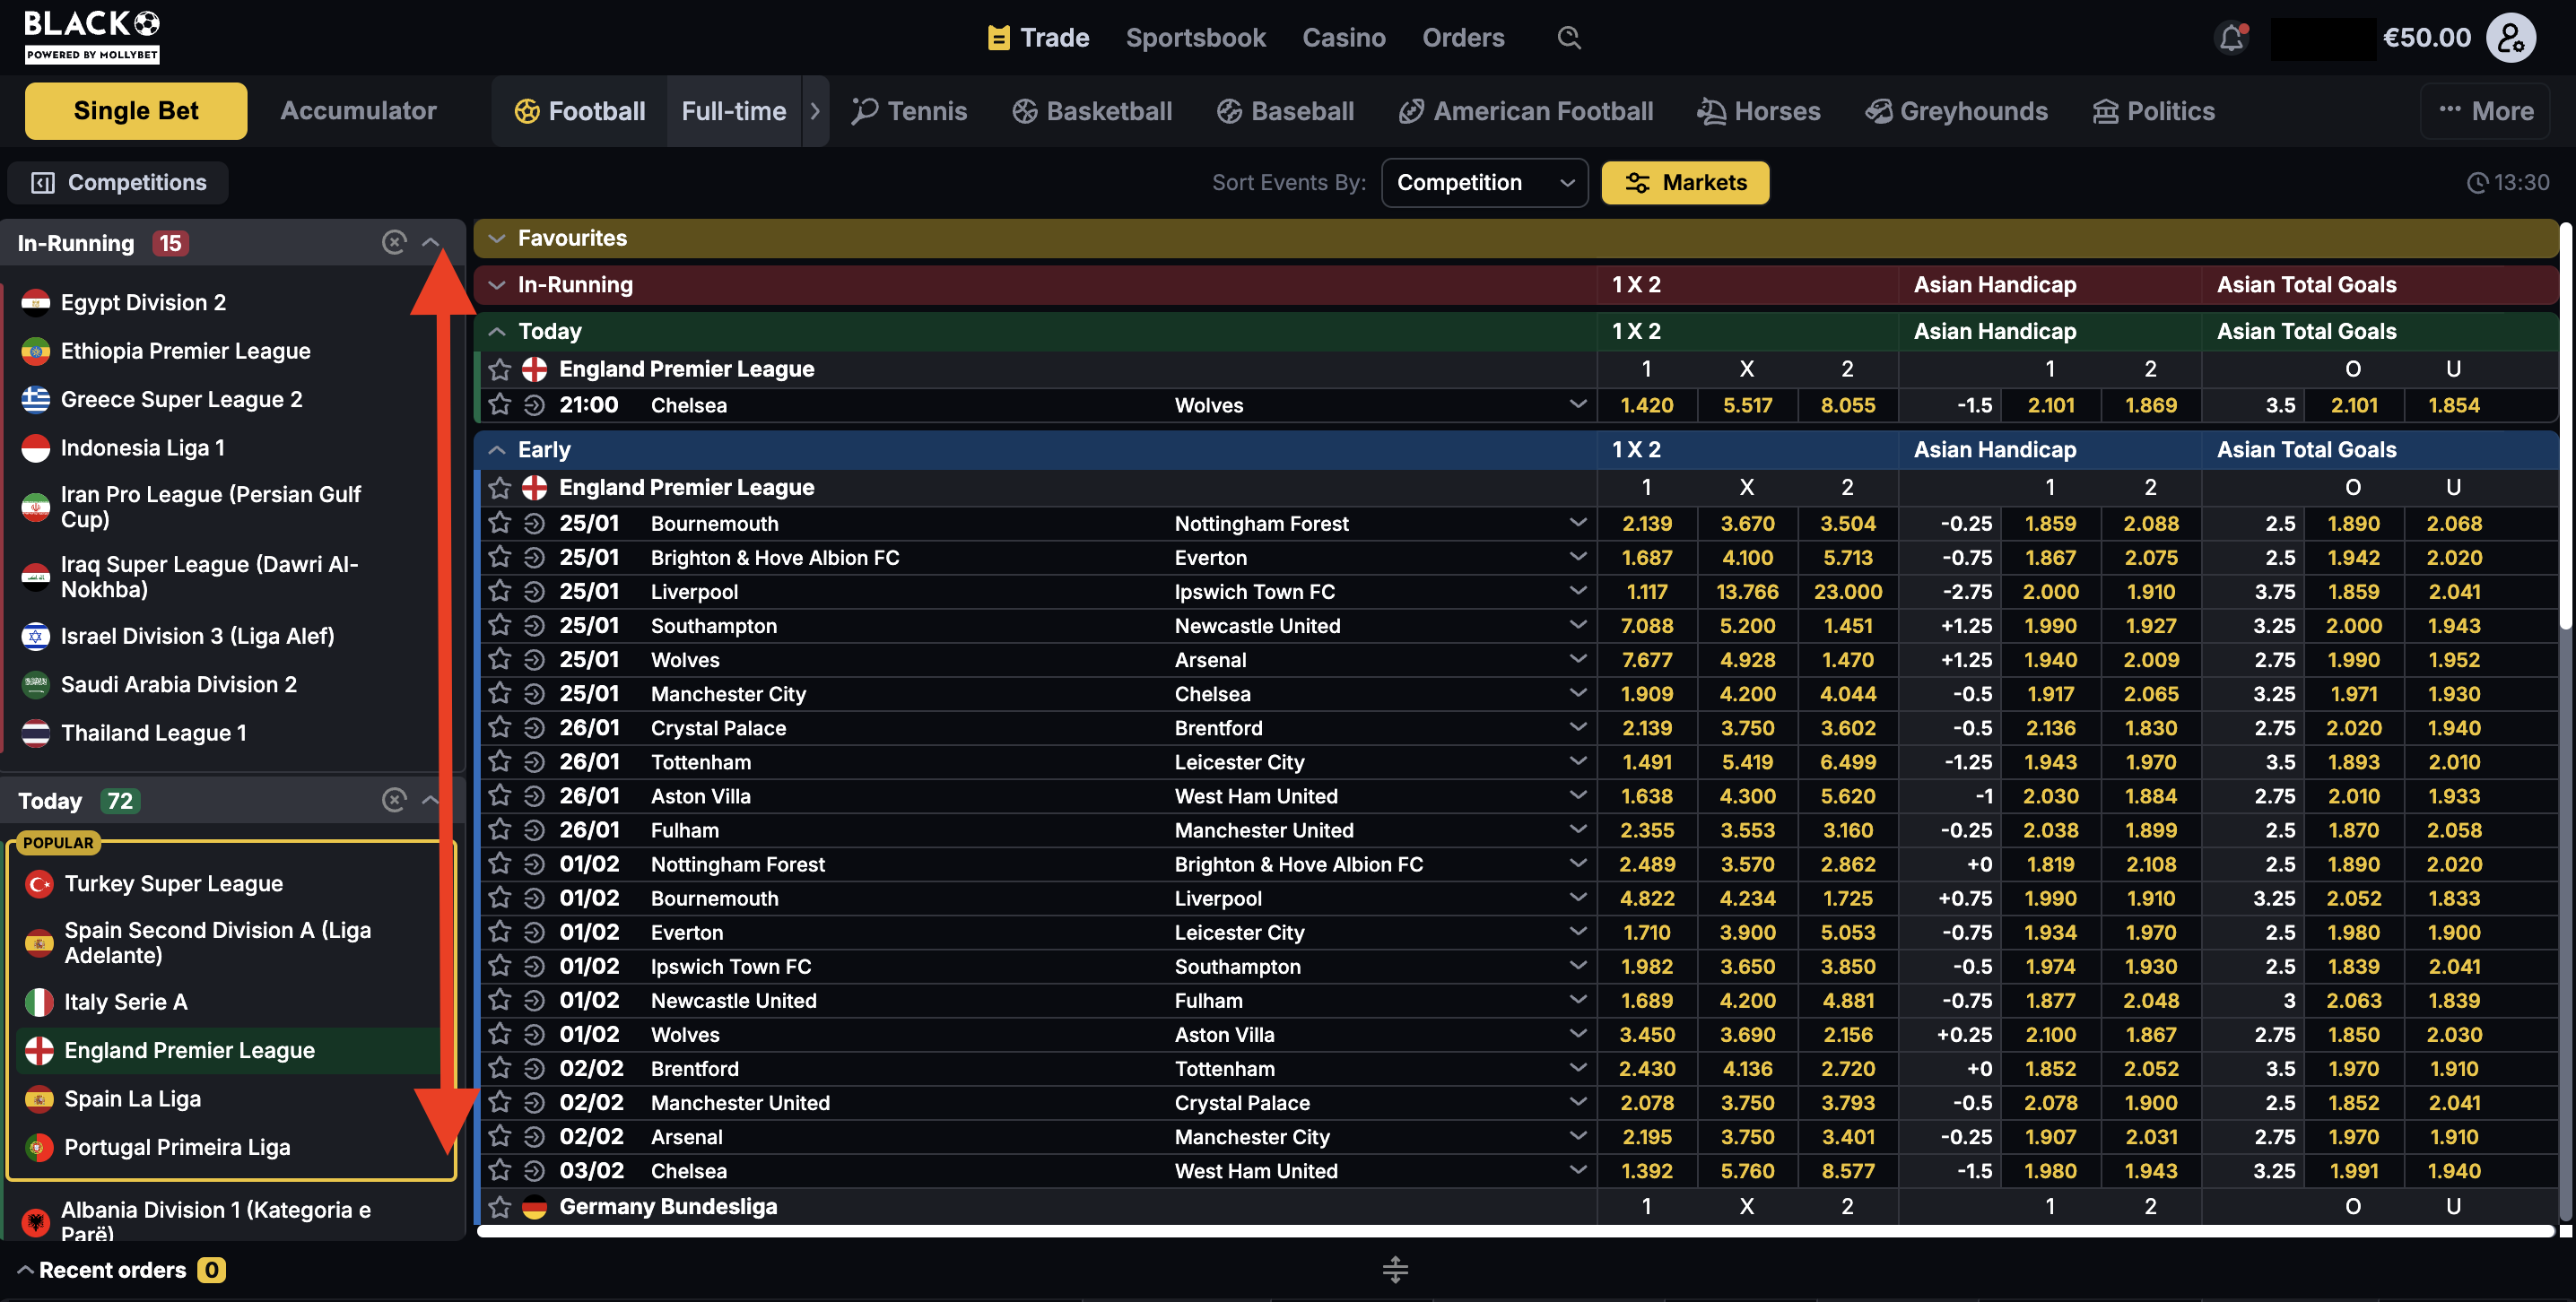Clear In-Running selections with x icon
Image resolution: width=2576 pixels, height=1302 pixels.
coord(394,242)
